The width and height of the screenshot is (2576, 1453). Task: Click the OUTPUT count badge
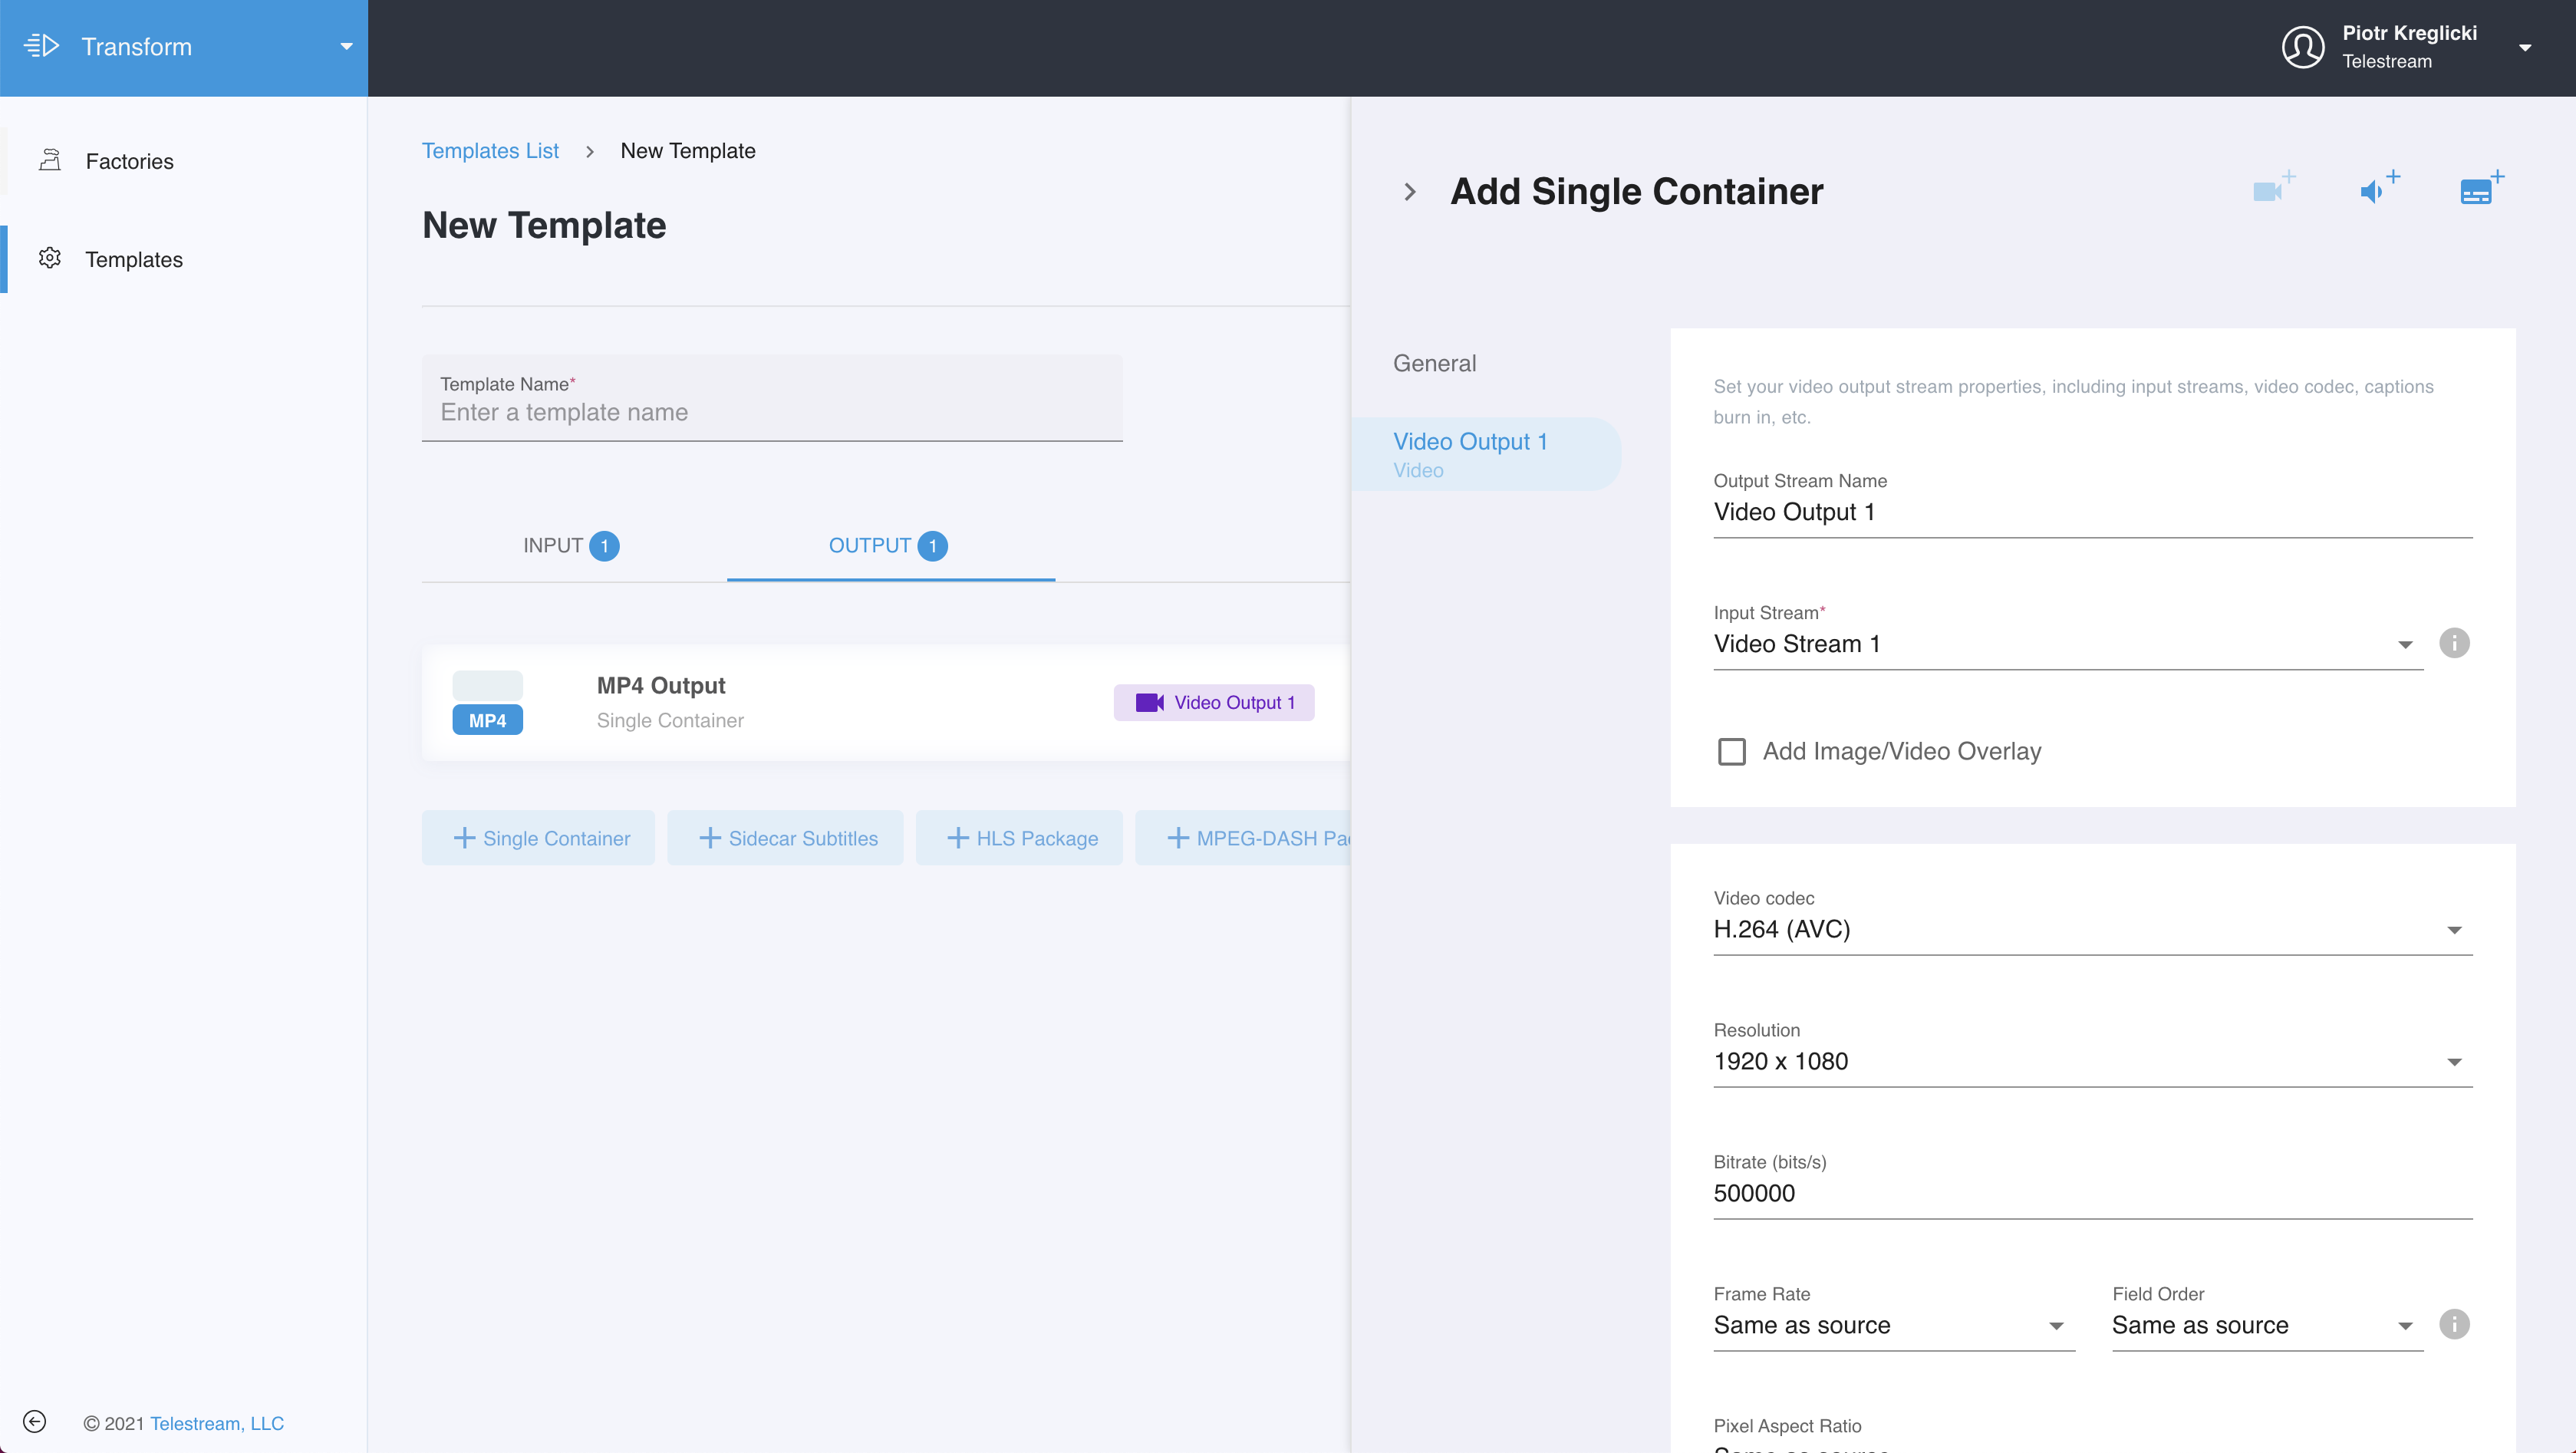[x=932, y=546]
